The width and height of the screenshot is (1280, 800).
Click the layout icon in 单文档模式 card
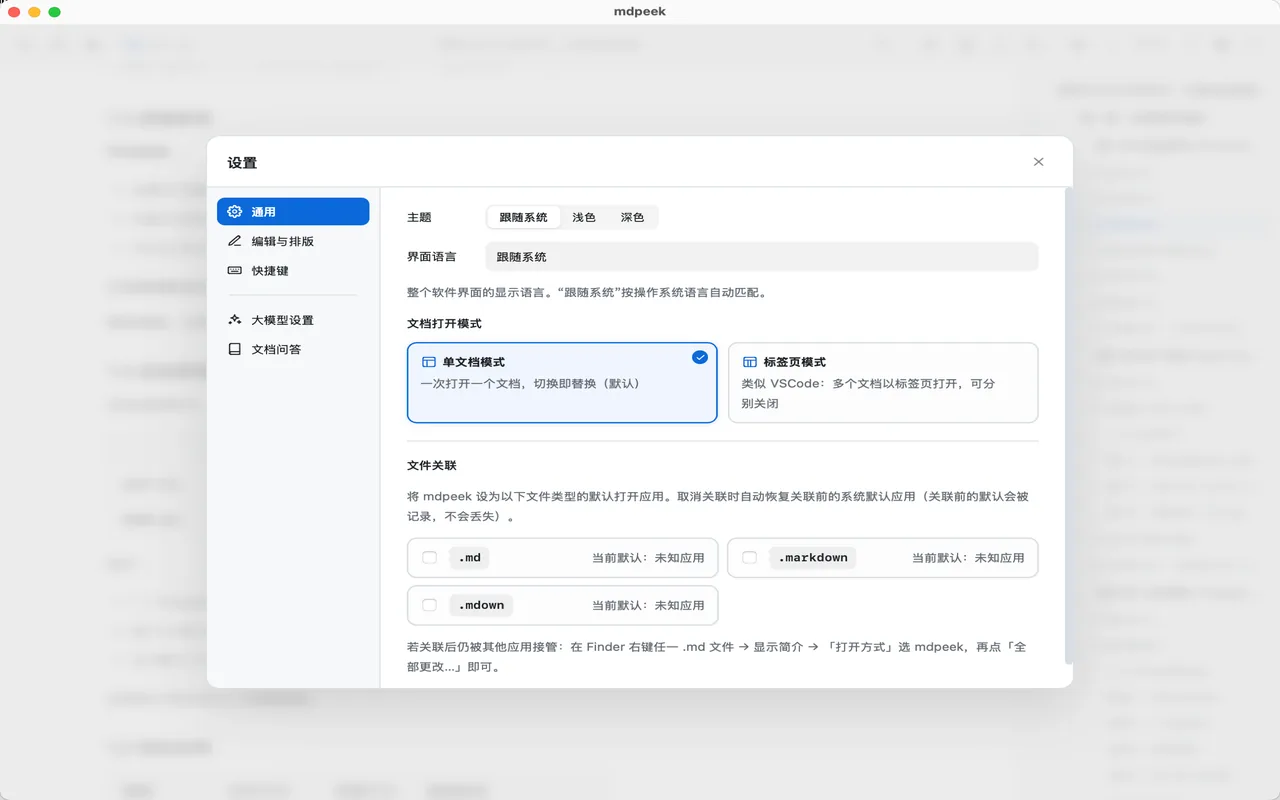[429, 362]
